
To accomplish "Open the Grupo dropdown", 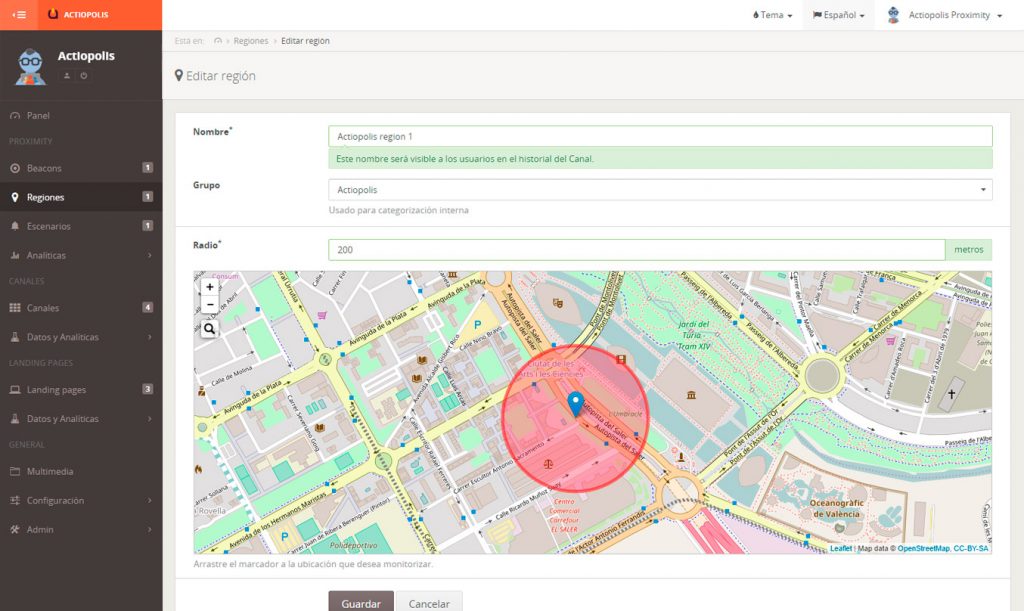I will 660,189.
